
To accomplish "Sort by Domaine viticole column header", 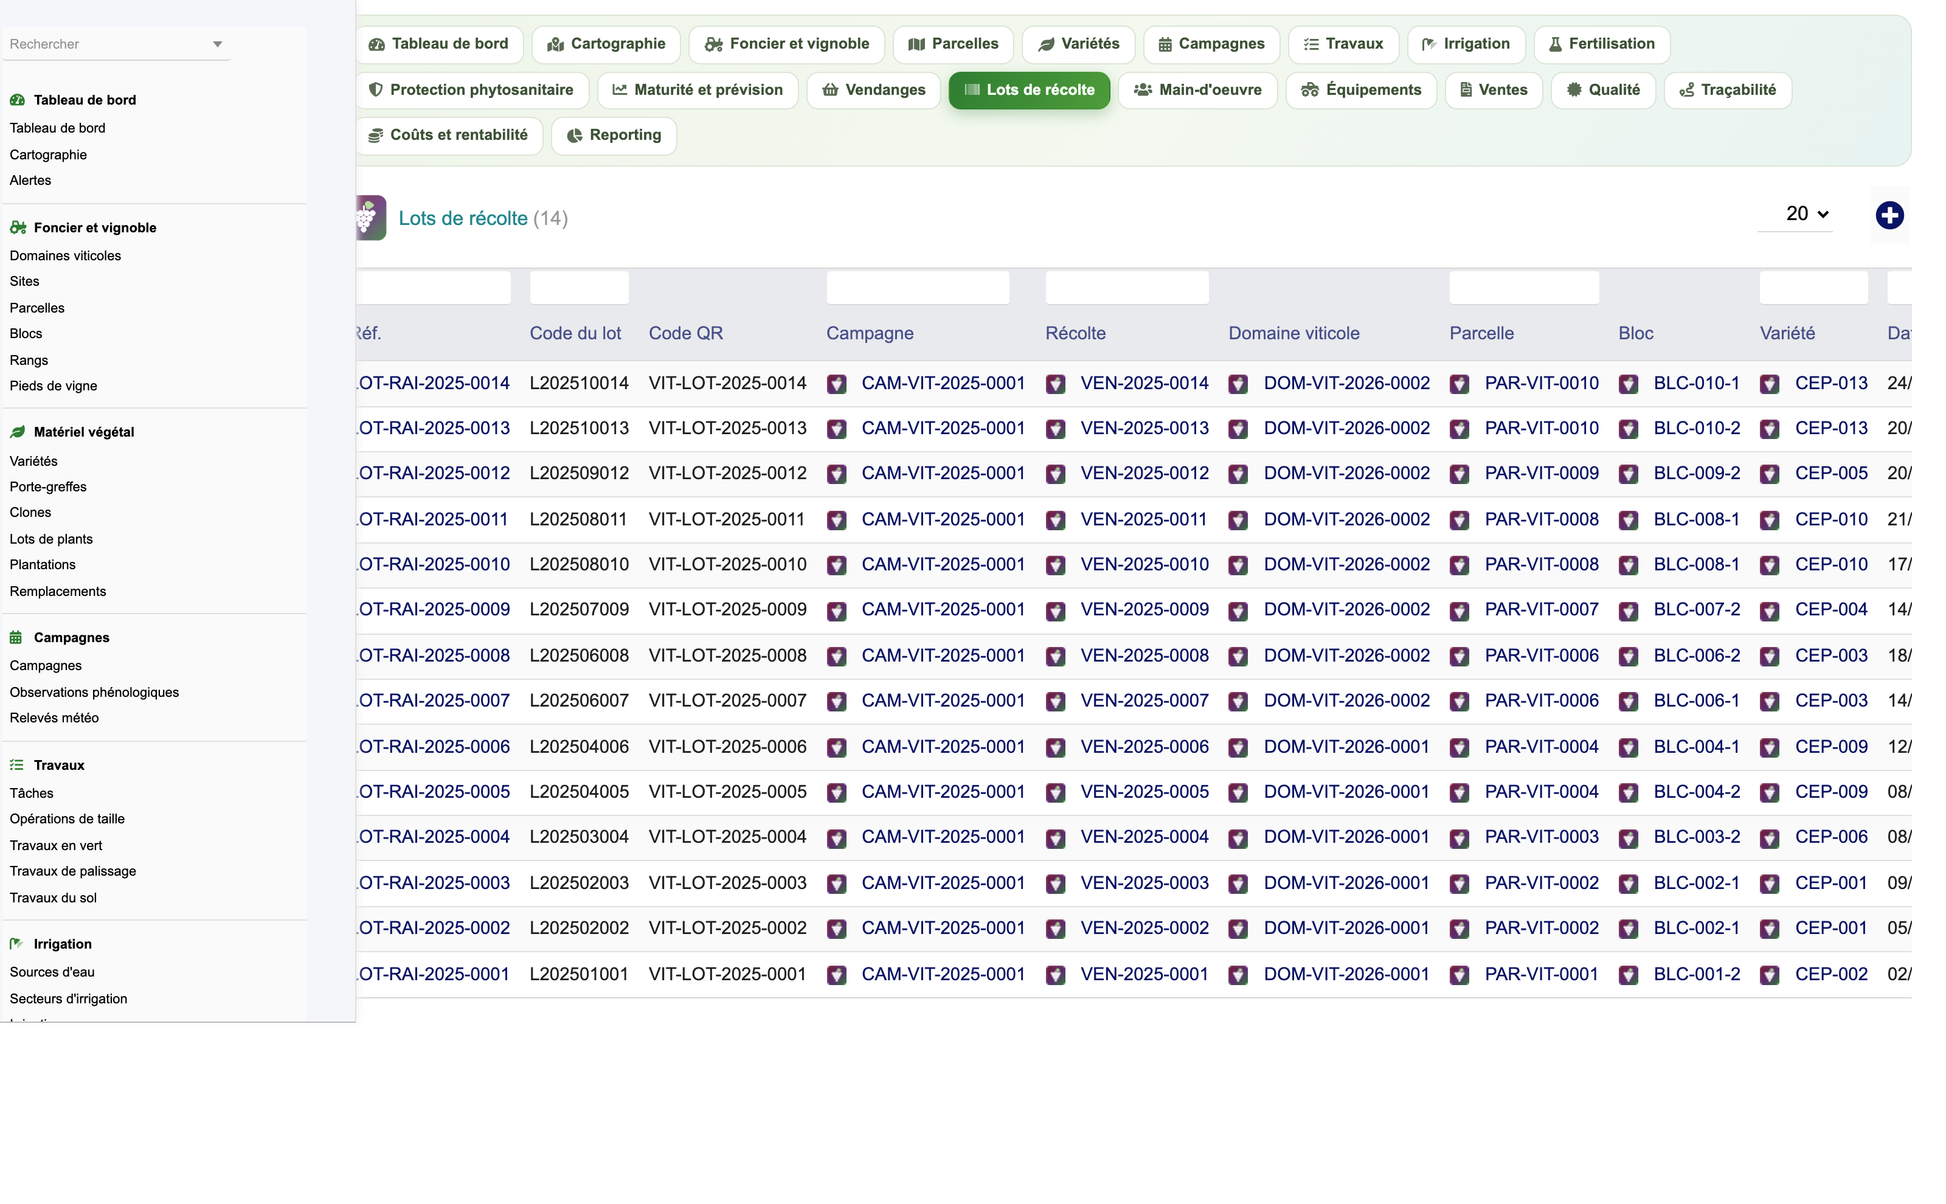I will point(1294,333).
